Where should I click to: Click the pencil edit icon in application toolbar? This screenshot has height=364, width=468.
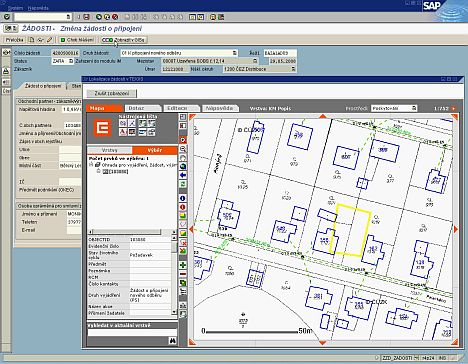pos(49,40)
